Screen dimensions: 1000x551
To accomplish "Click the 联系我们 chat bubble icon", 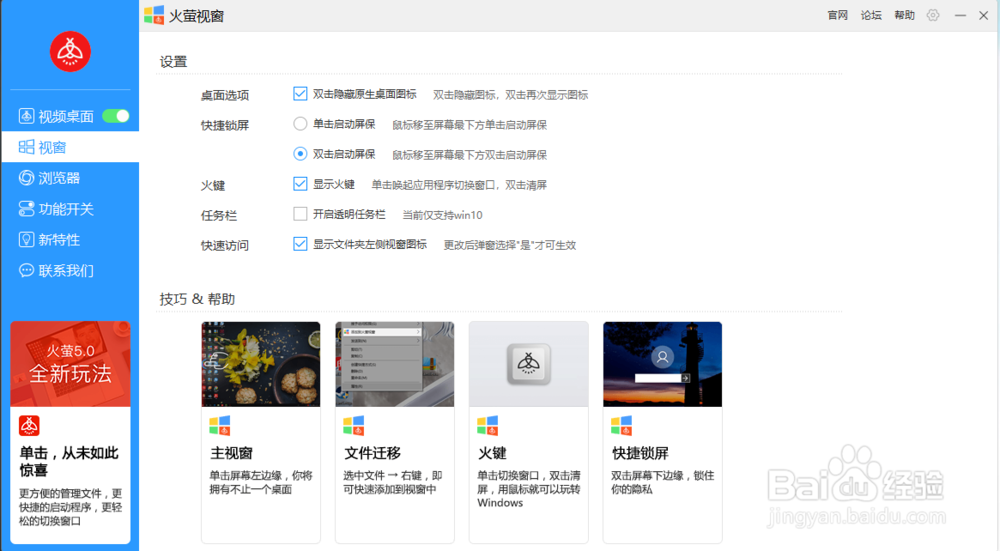I will click(x=26, y=270).
